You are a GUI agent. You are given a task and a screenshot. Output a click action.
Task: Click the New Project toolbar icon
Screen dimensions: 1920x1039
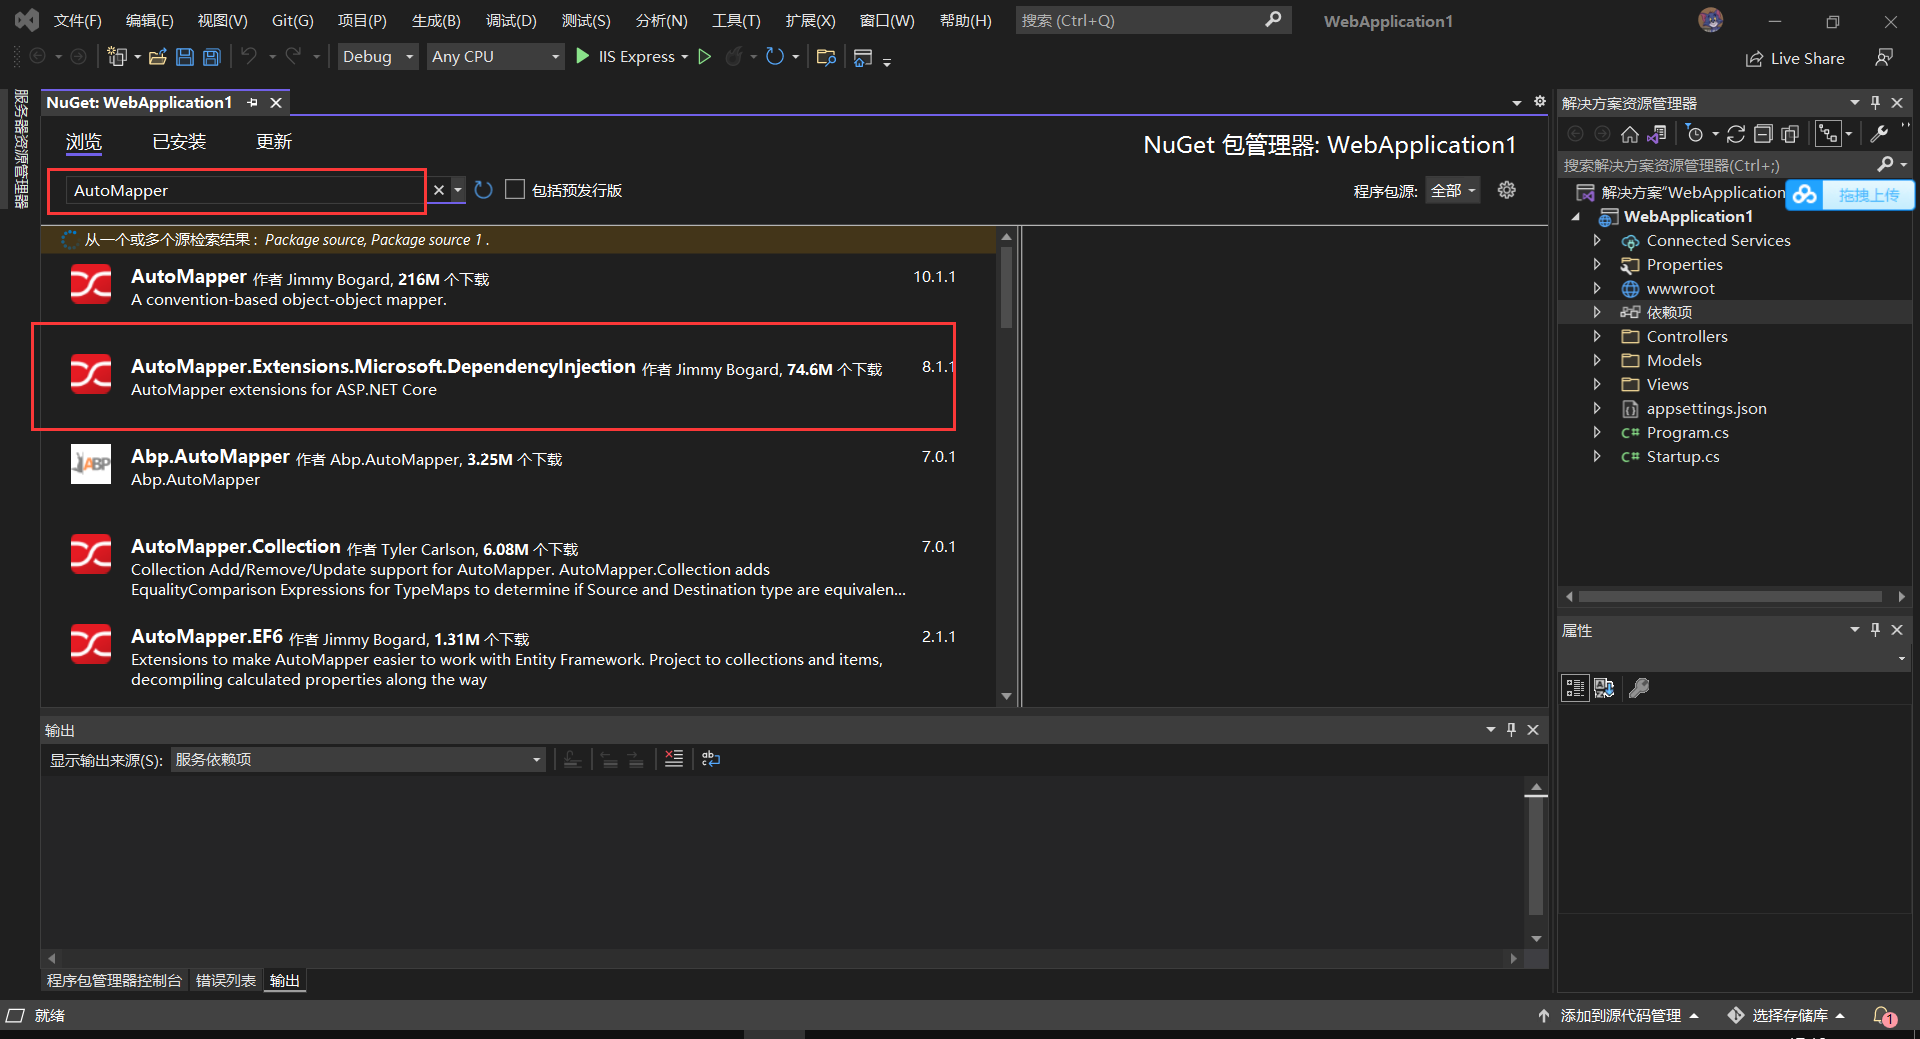pos(117,57)
